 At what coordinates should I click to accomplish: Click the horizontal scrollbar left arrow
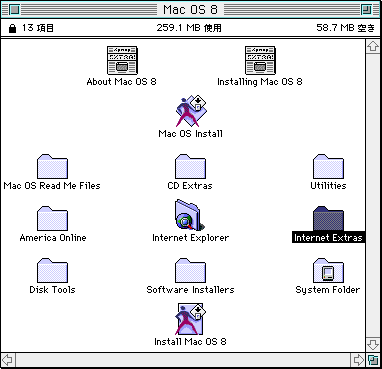pos(7,360)
